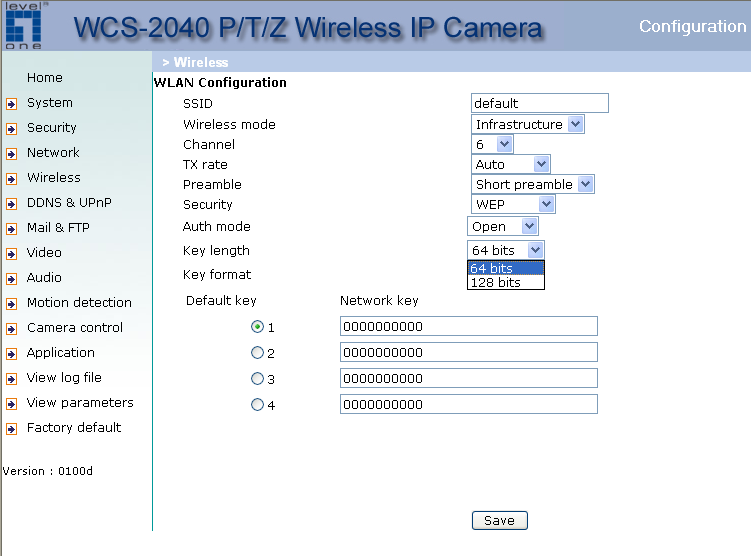Open the Short preamble dropdown
Image resolution: width=751 pixels, height=556 pixels.
[533, 185]
